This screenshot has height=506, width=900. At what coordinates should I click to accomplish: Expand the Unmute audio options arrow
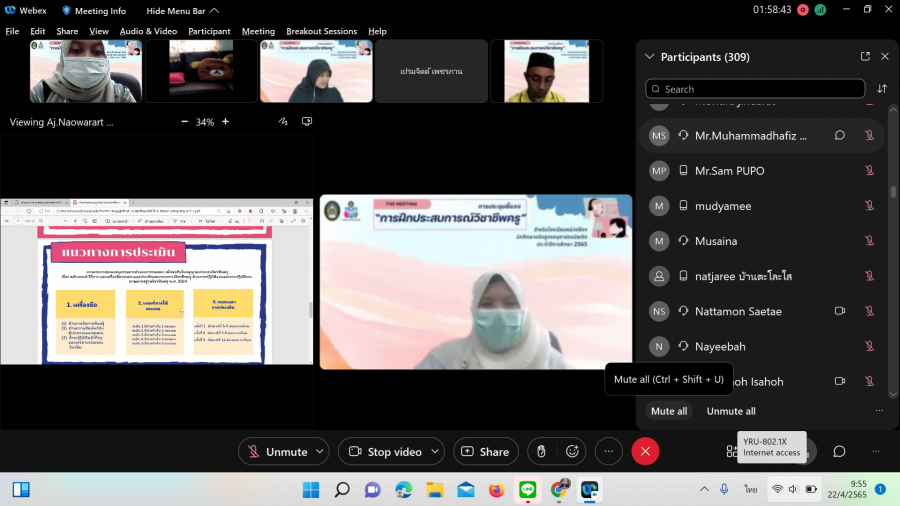(x=319, y=452)
